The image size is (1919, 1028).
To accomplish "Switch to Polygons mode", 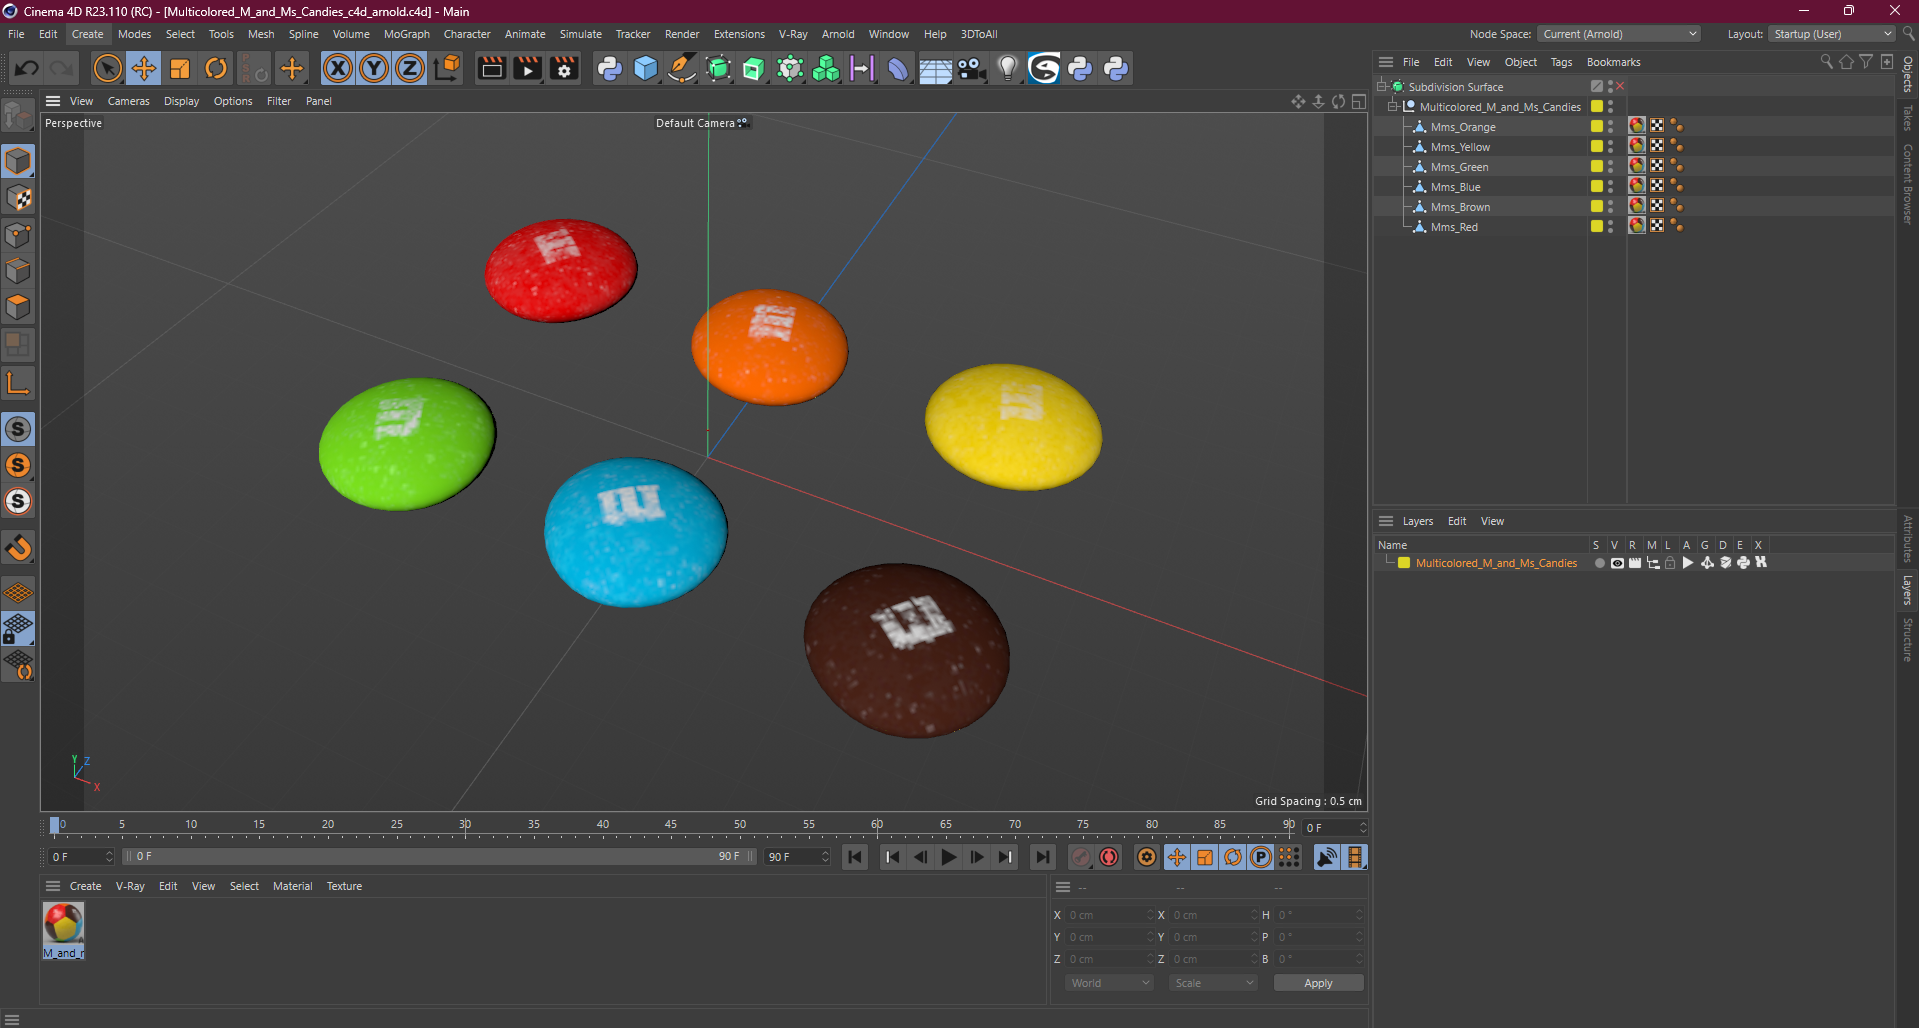I will [x=18, y=307].
